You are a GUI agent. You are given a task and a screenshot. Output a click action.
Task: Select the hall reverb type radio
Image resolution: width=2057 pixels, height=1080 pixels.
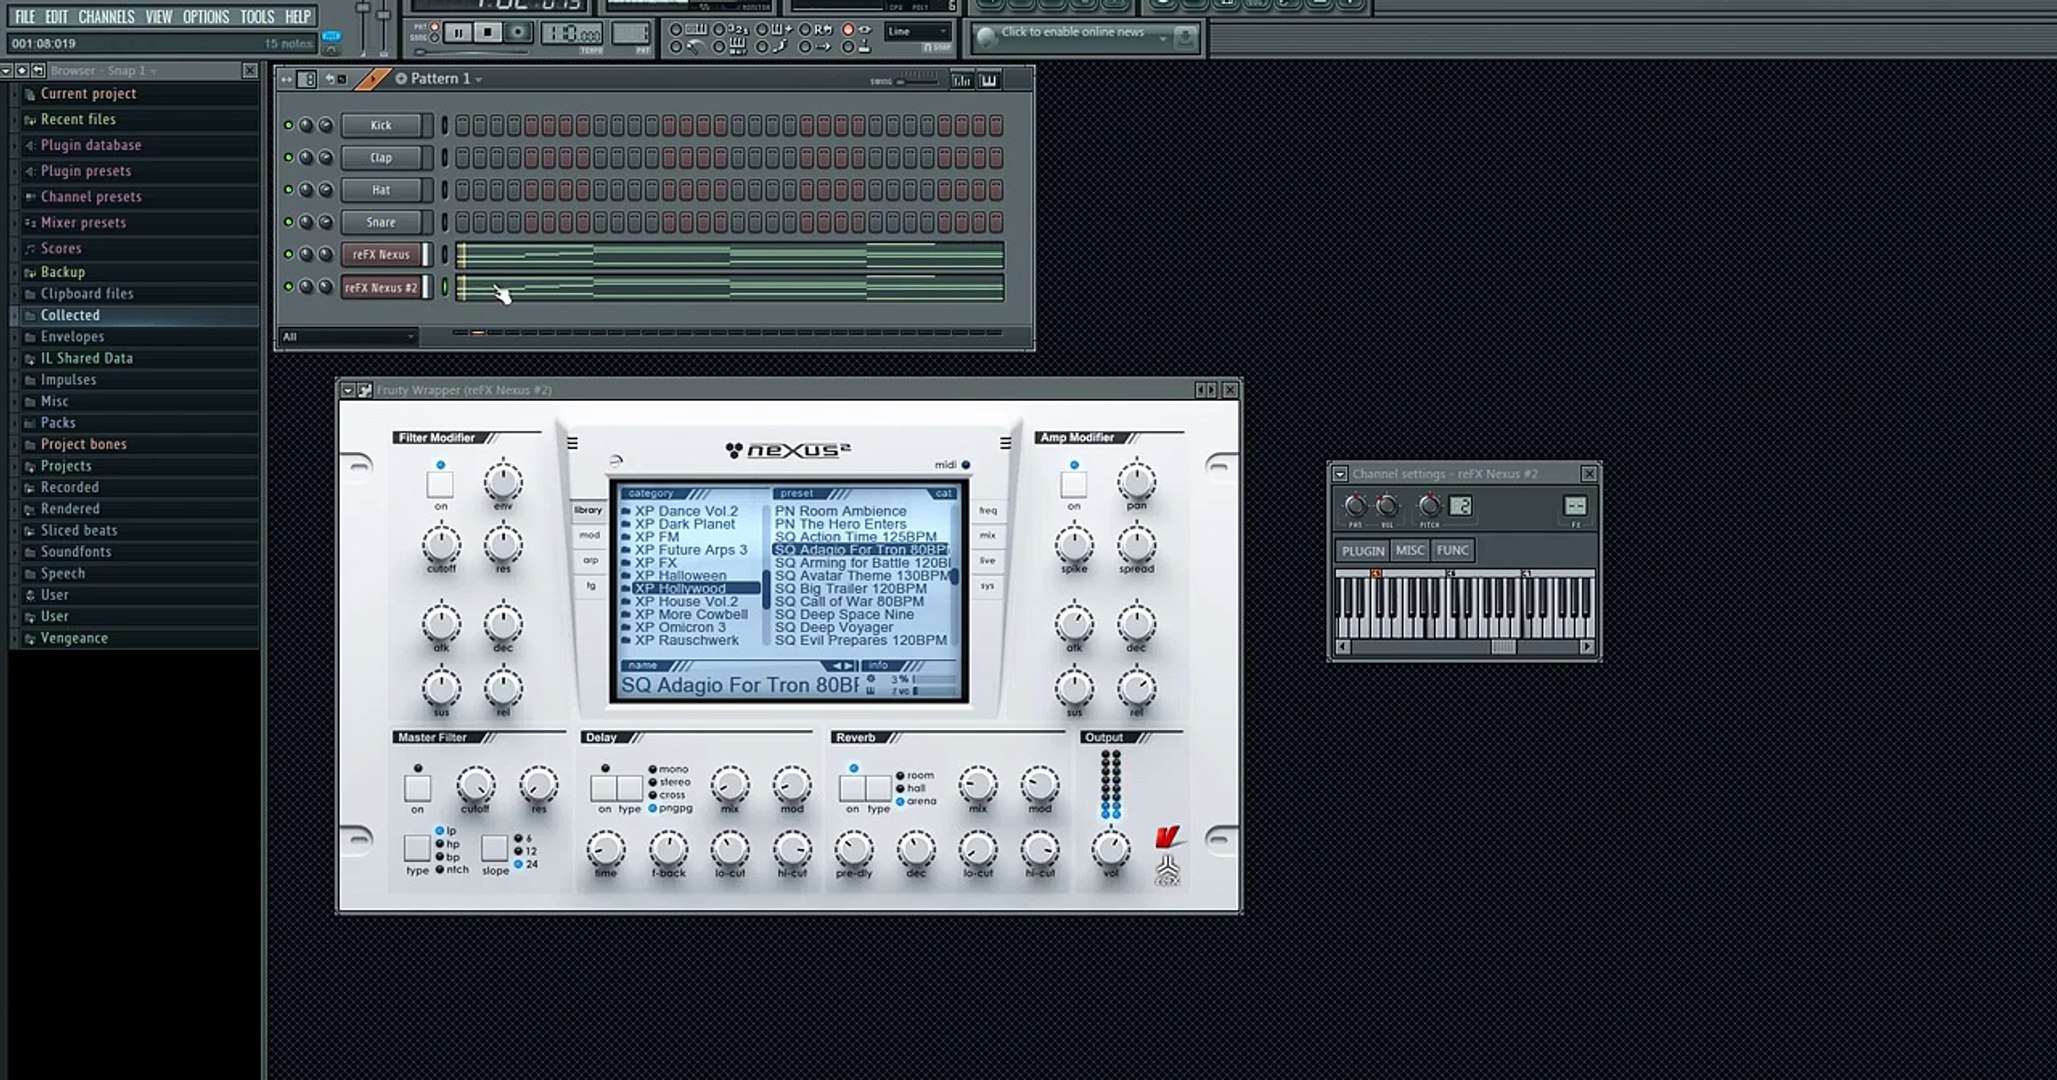[x=901, y=789]
